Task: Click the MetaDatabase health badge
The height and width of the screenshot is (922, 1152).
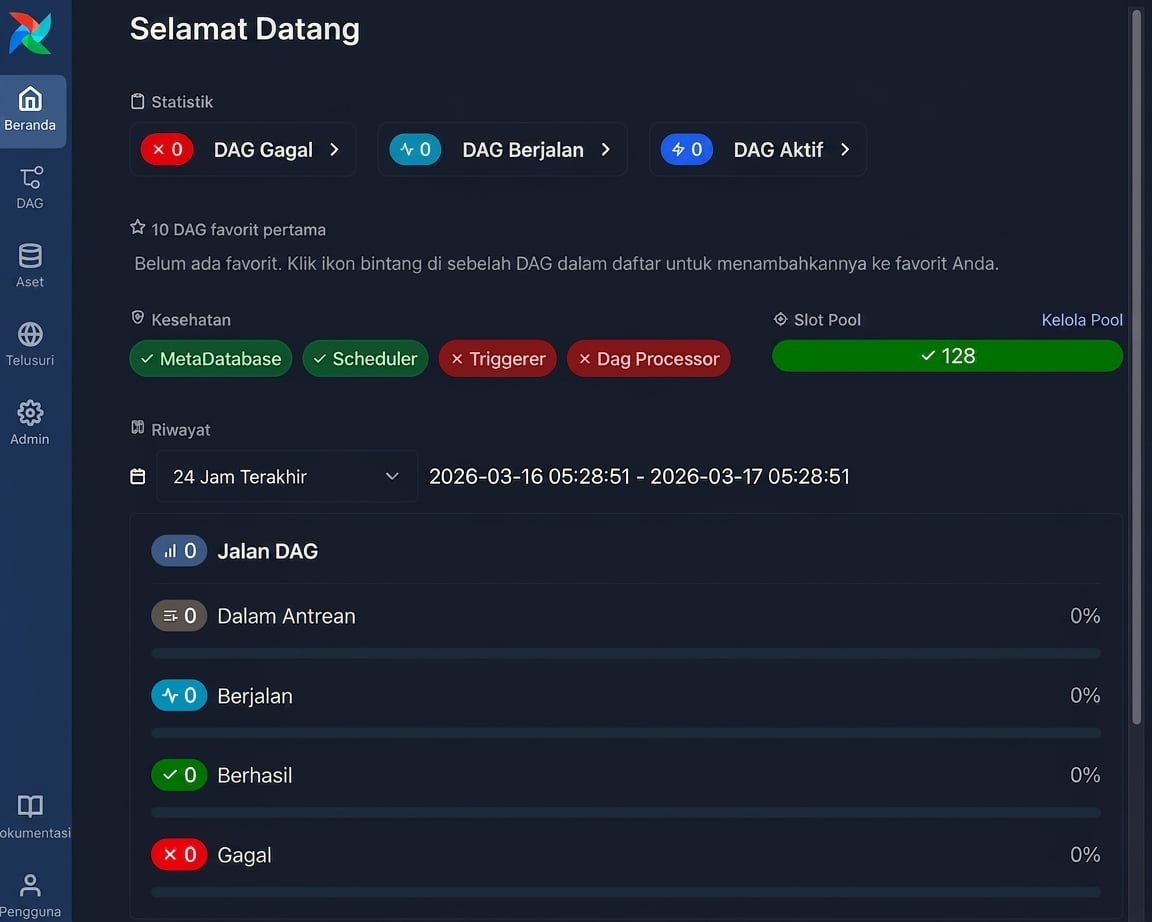Action: click(x=211, y=359)
